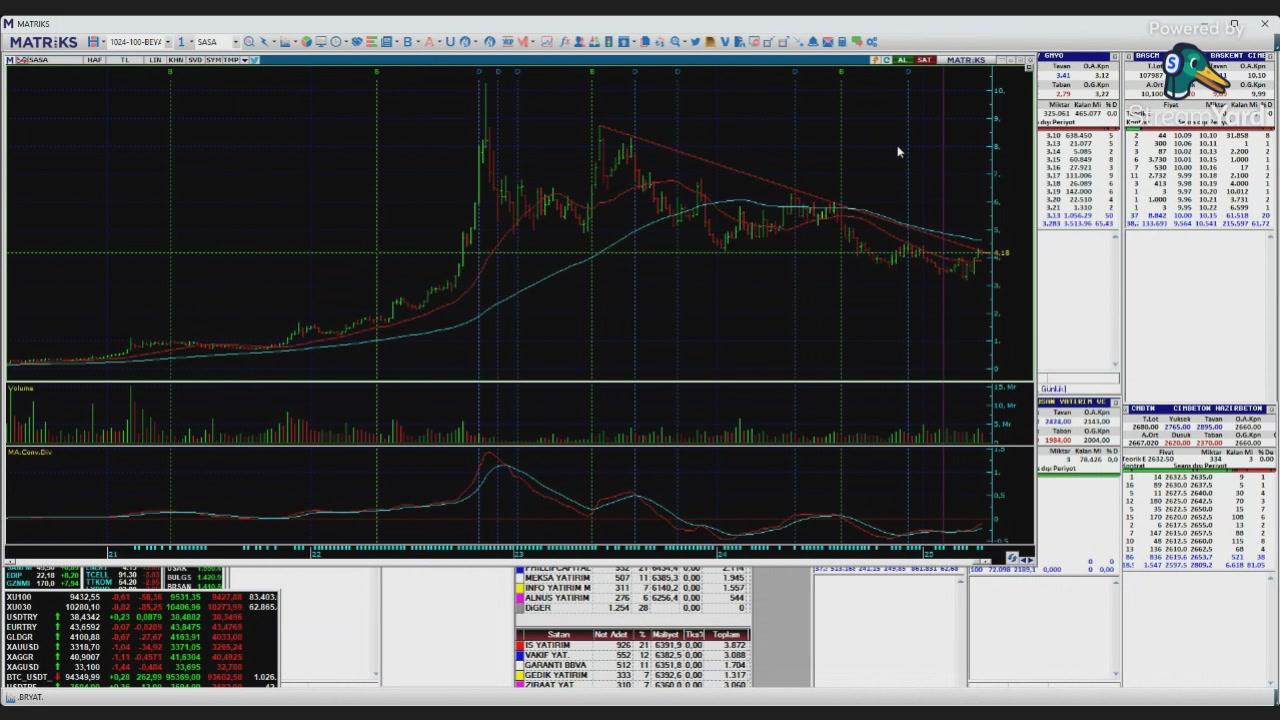The height and width of the screenshot is (720, 1280).
Task: Click the C icon beside AL button
Action: click(887, 60)
